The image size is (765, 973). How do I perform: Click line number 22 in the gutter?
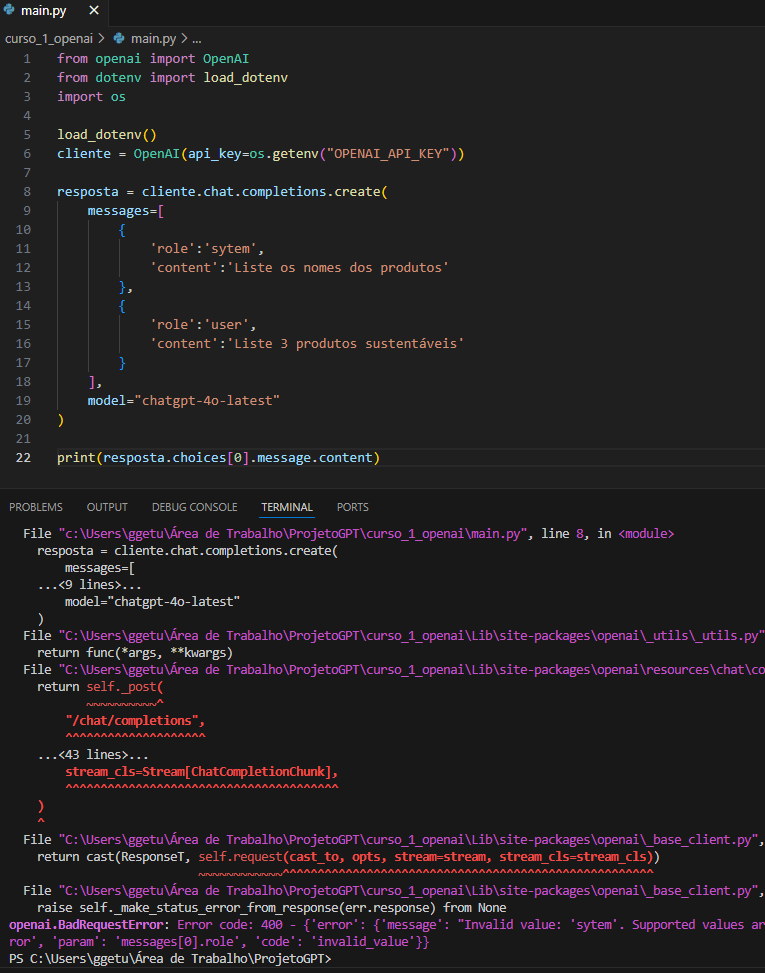(x=23, y=458)
